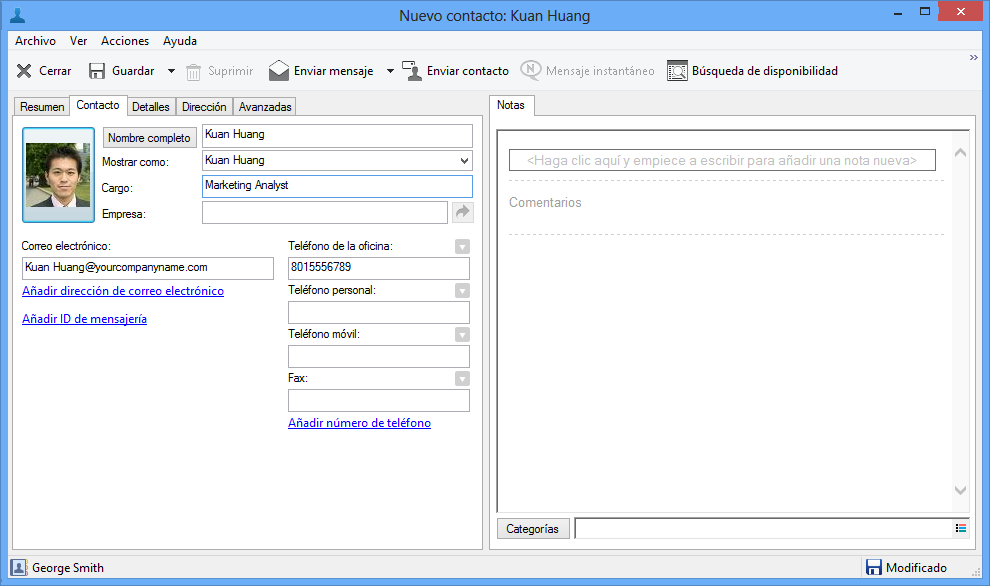Image resolution: width=990 pixels, height=586 pixels.
Task: Click the Cargo field with Marketing Analyst
Action: (x=337, y=186)
